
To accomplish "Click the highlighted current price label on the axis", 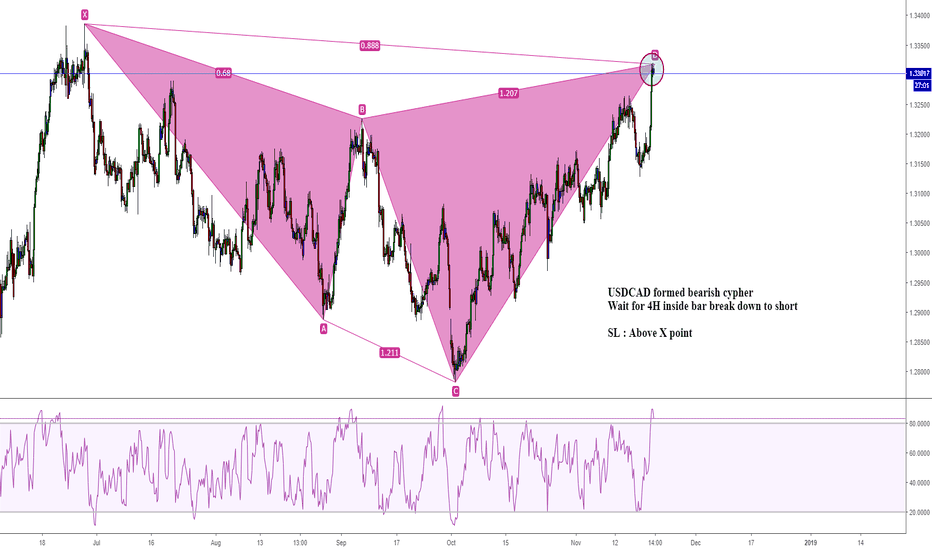I will (x=918, y=74).
